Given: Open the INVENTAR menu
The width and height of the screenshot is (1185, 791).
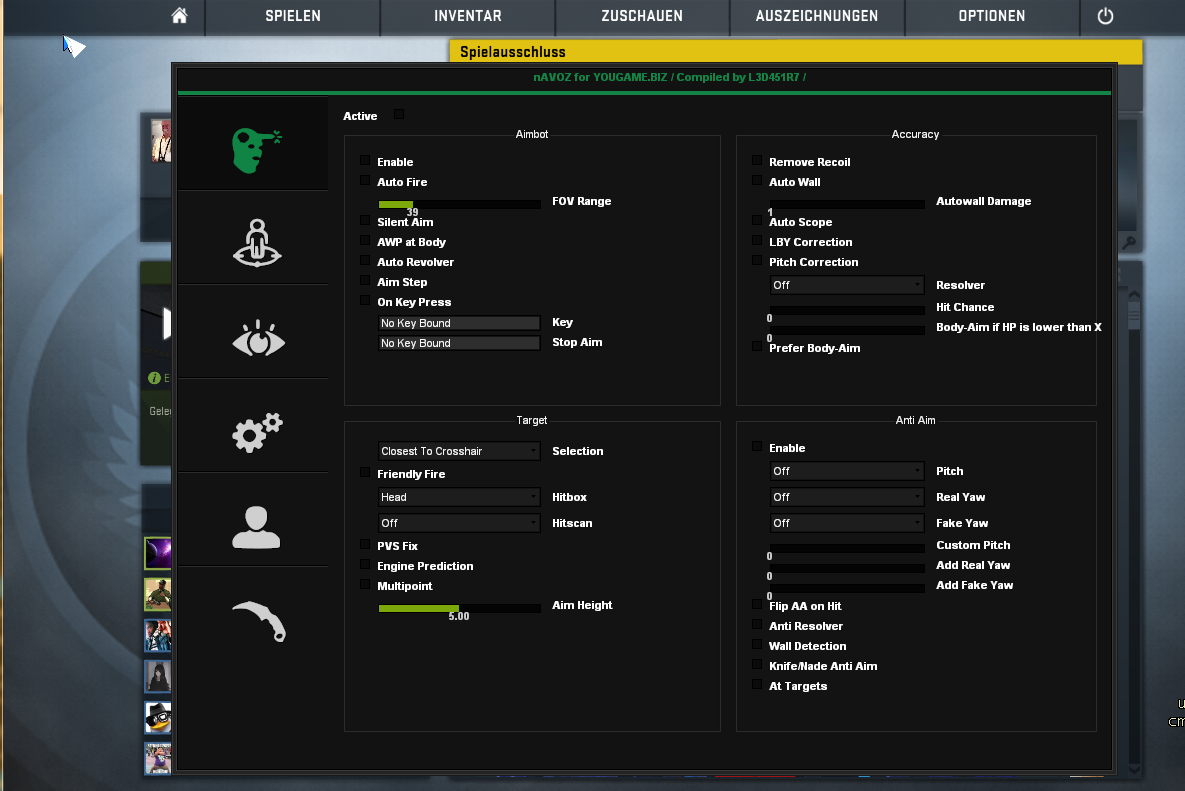Looking at the screenshot, I should (467, 16).
